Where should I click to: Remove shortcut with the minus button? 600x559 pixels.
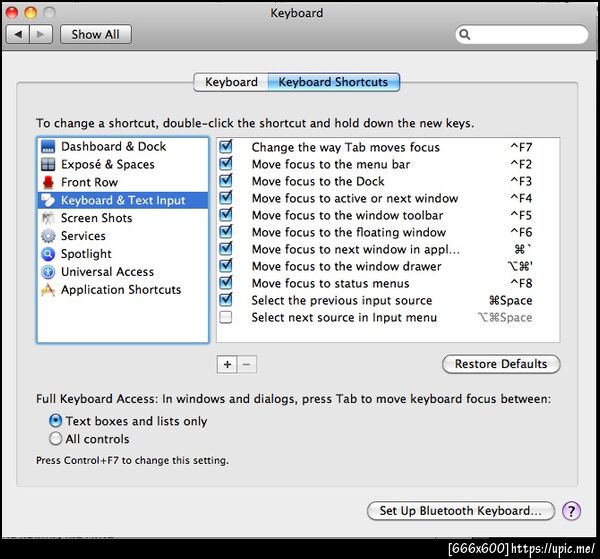point(247,364)
